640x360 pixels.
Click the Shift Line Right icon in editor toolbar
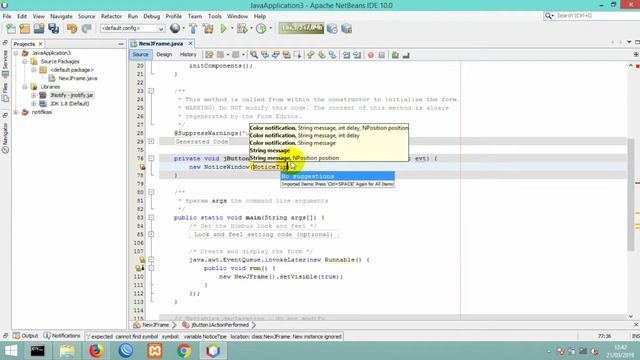(357, 55)
